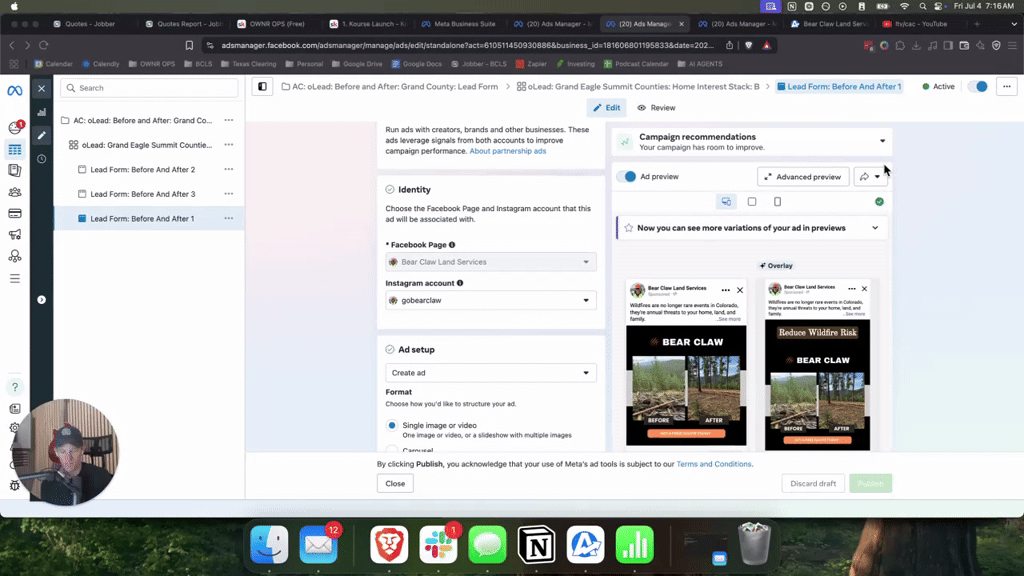This screenshot has height=576, width=1024.
Task: Open more options for oLead: Grand Eagle ad set row
Action: click(229, 145)
